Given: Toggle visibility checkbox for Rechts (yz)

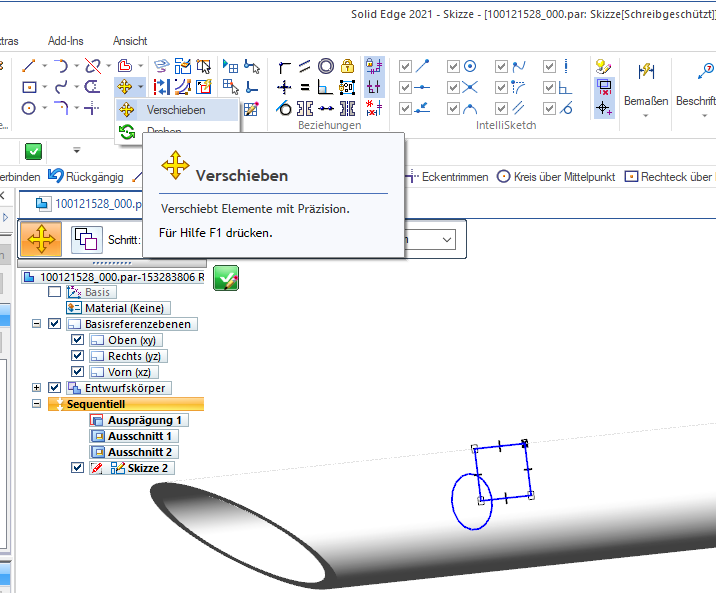Looking at the screenshot, I should tap(78, 356).
